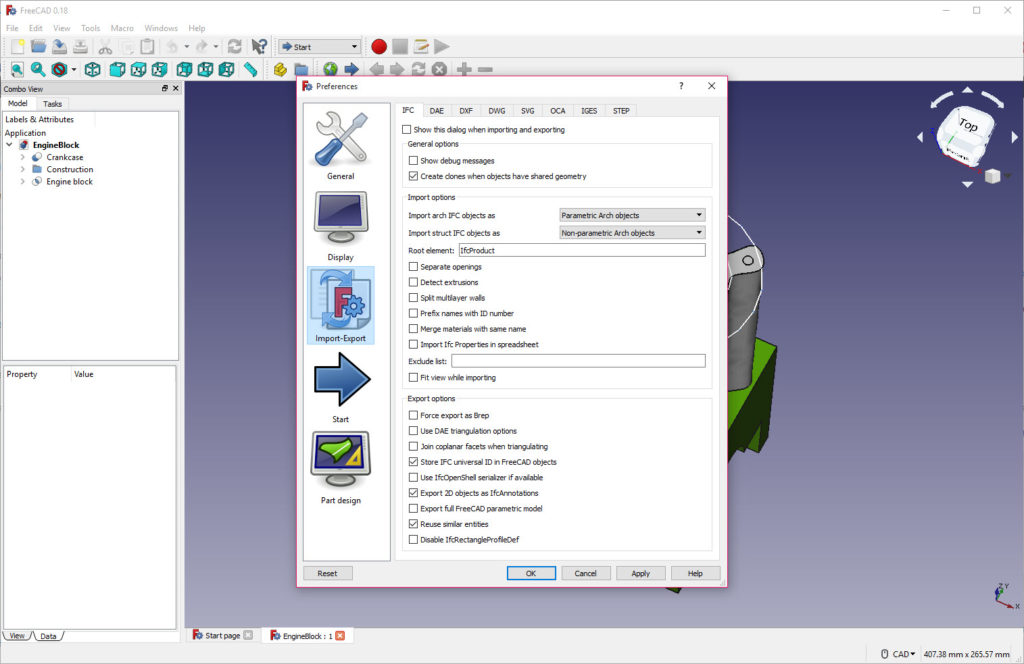Switch to the Start page document tab
The height and width of the screenshot is (664, 1024).
coord(222,635)
